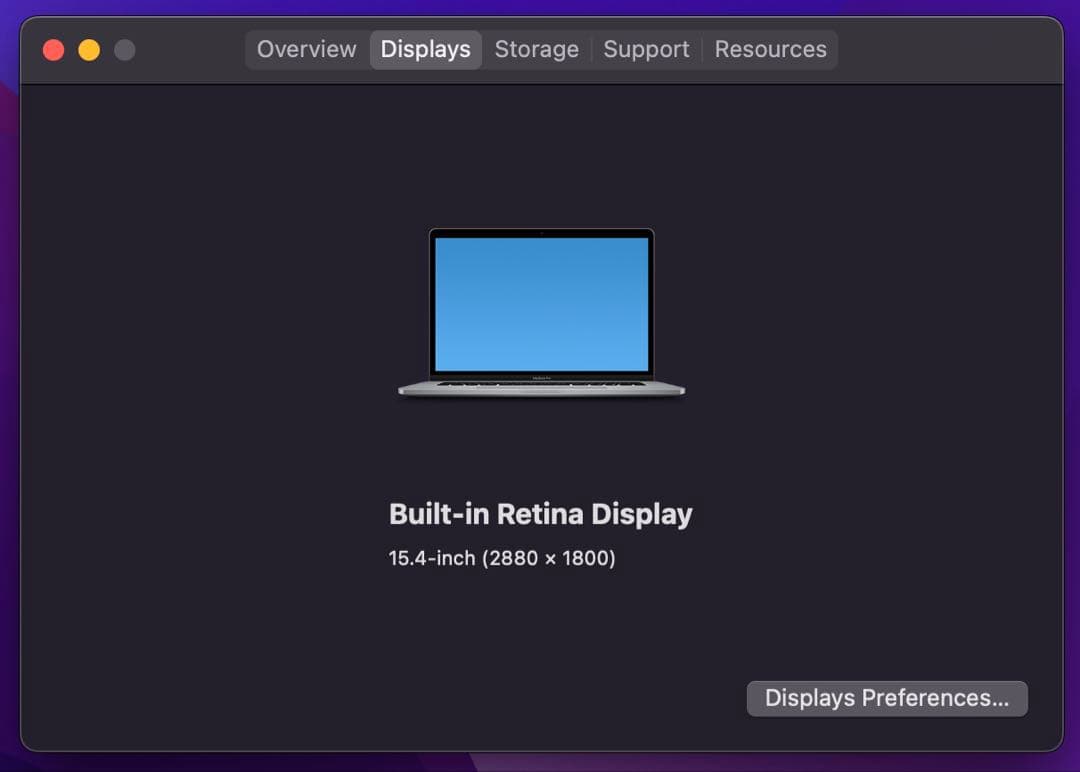Click the Built-in Retina Display heading
Viewport: 1080px width, 772px height.
(x=541, y=513)
